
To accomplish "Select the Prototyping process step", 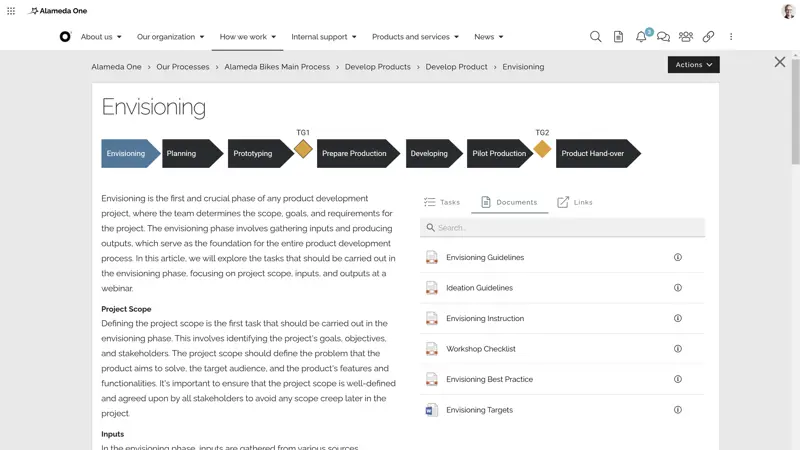I will [x=260, y=154].
